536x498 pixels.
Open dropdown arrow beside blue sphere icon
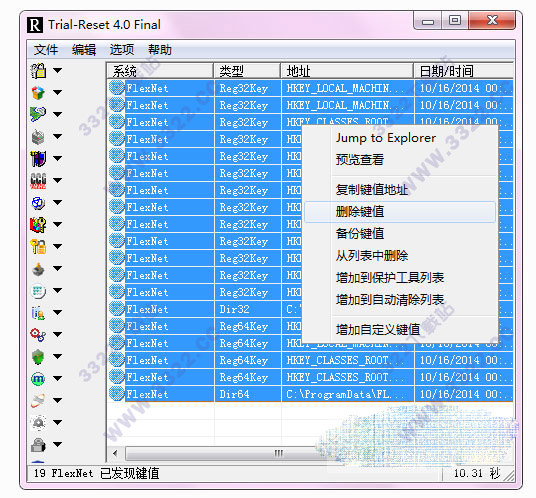click(57, 202)
